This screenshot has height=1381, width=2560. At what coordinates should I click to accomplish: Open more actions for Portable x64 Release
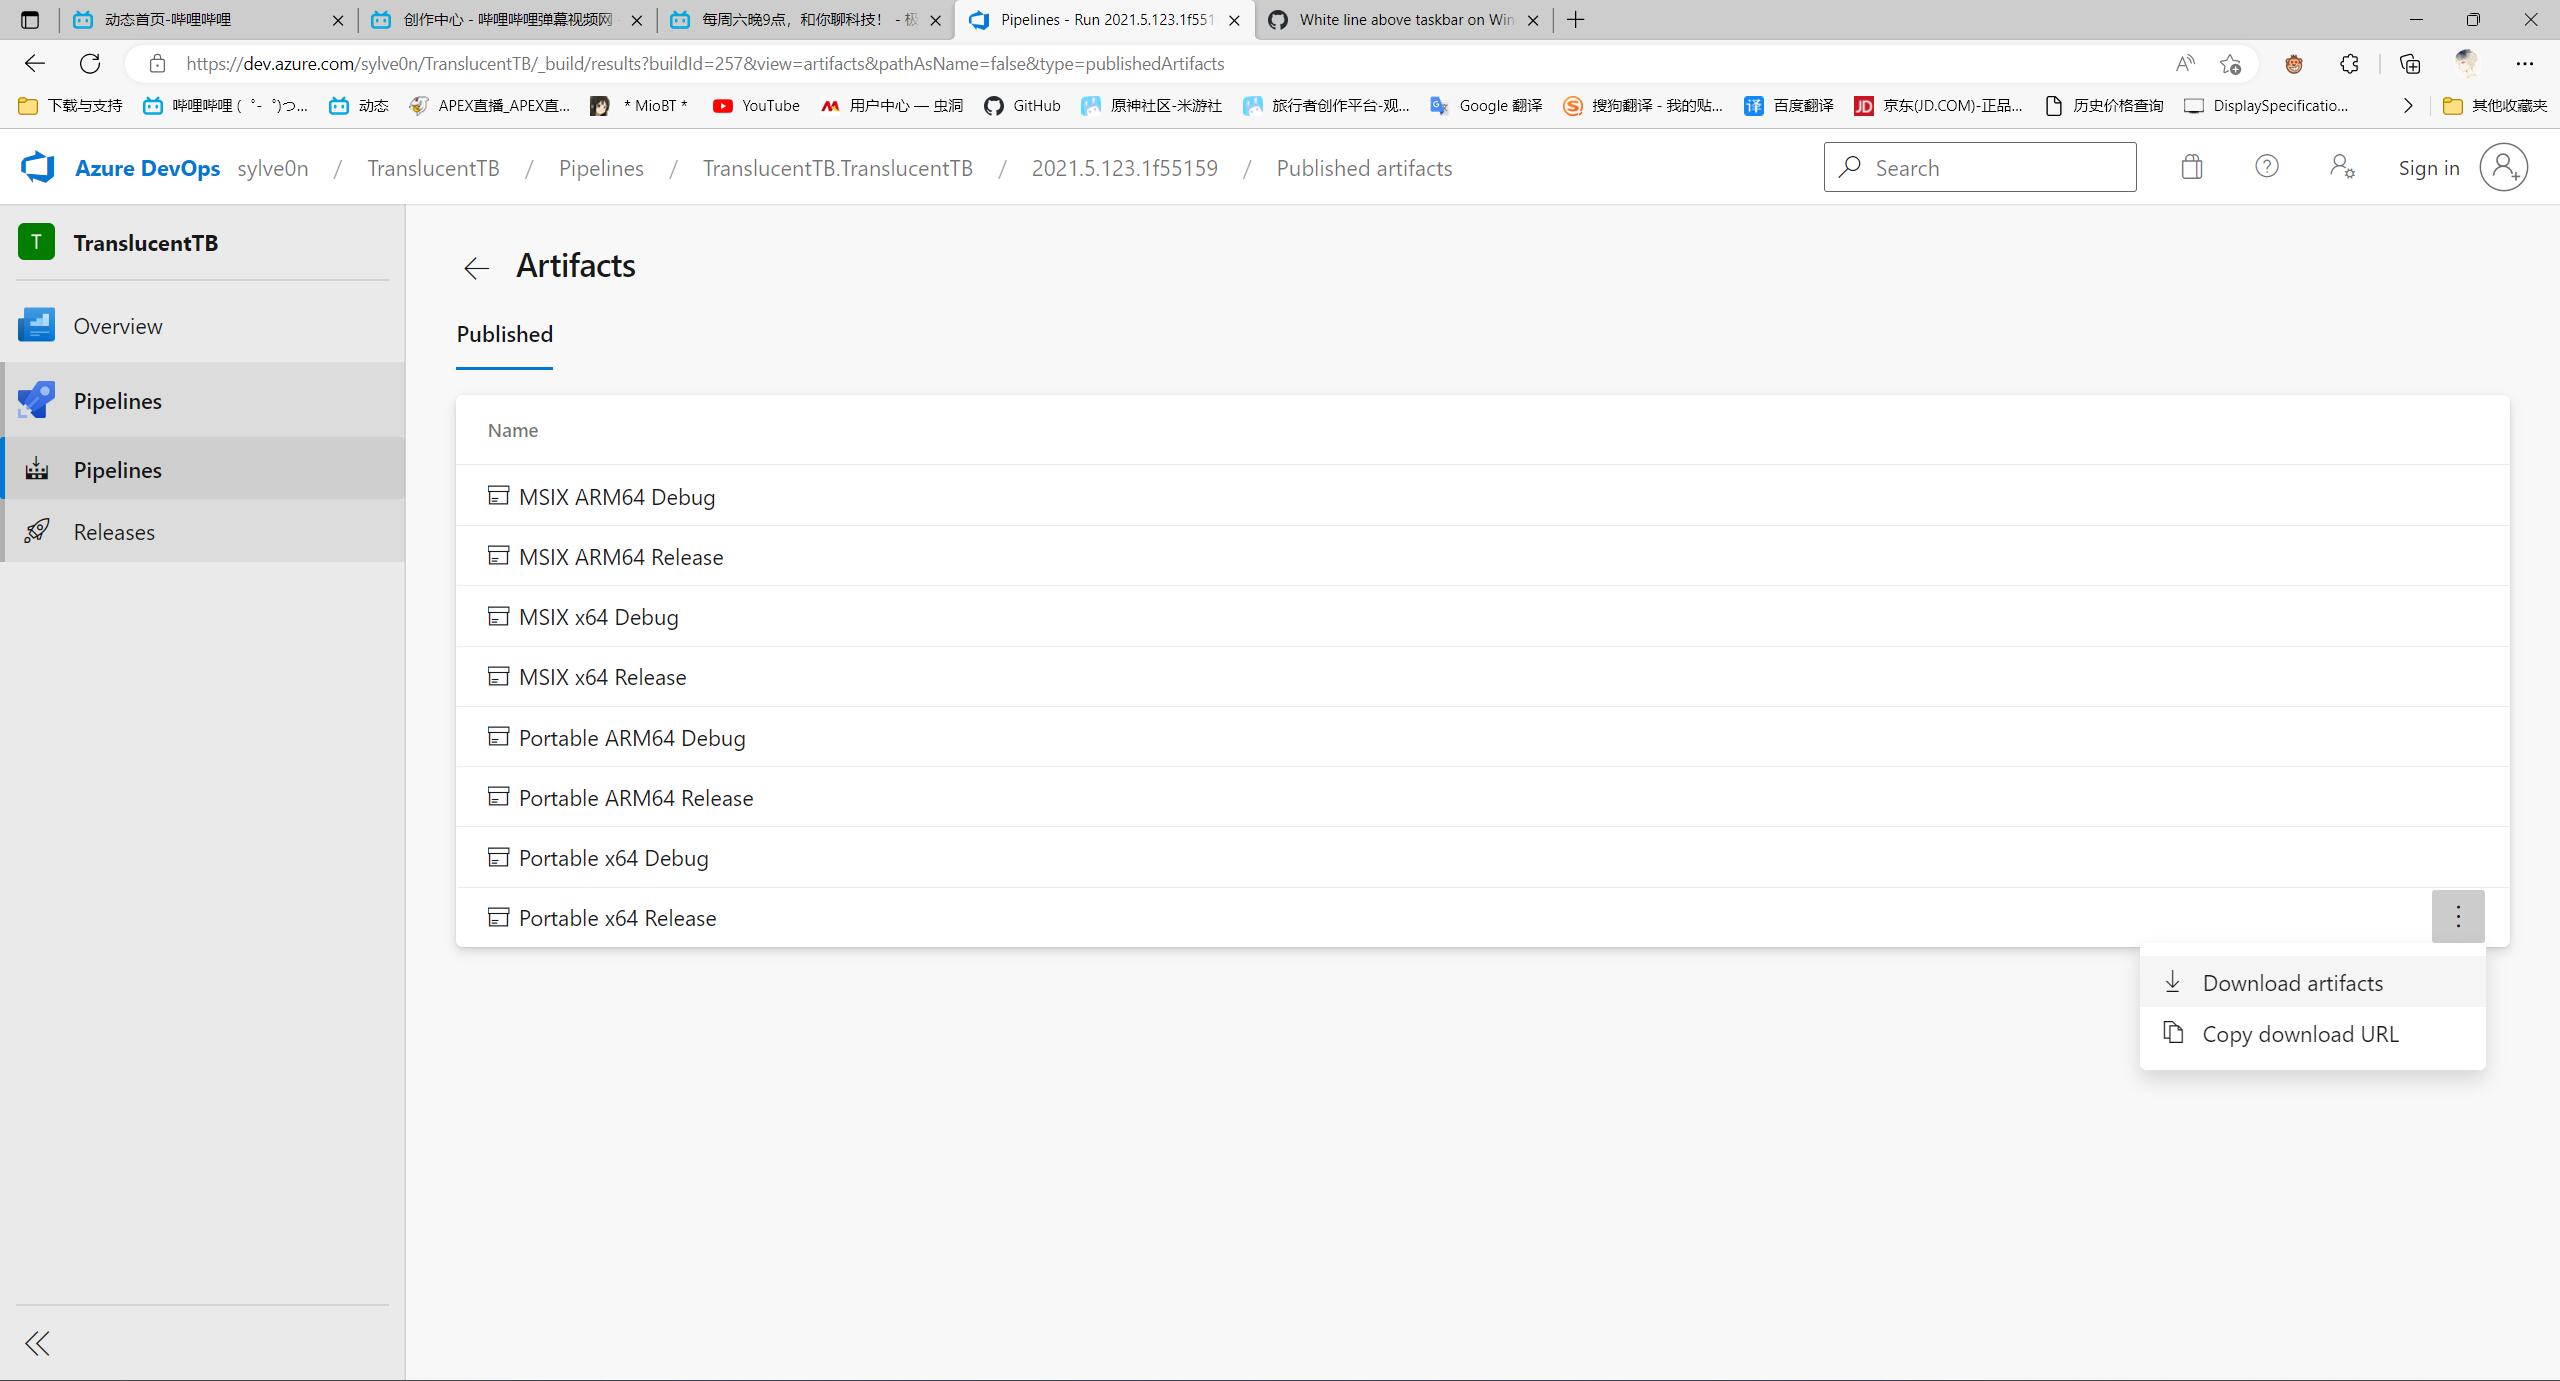click(x=2458, y=916)
